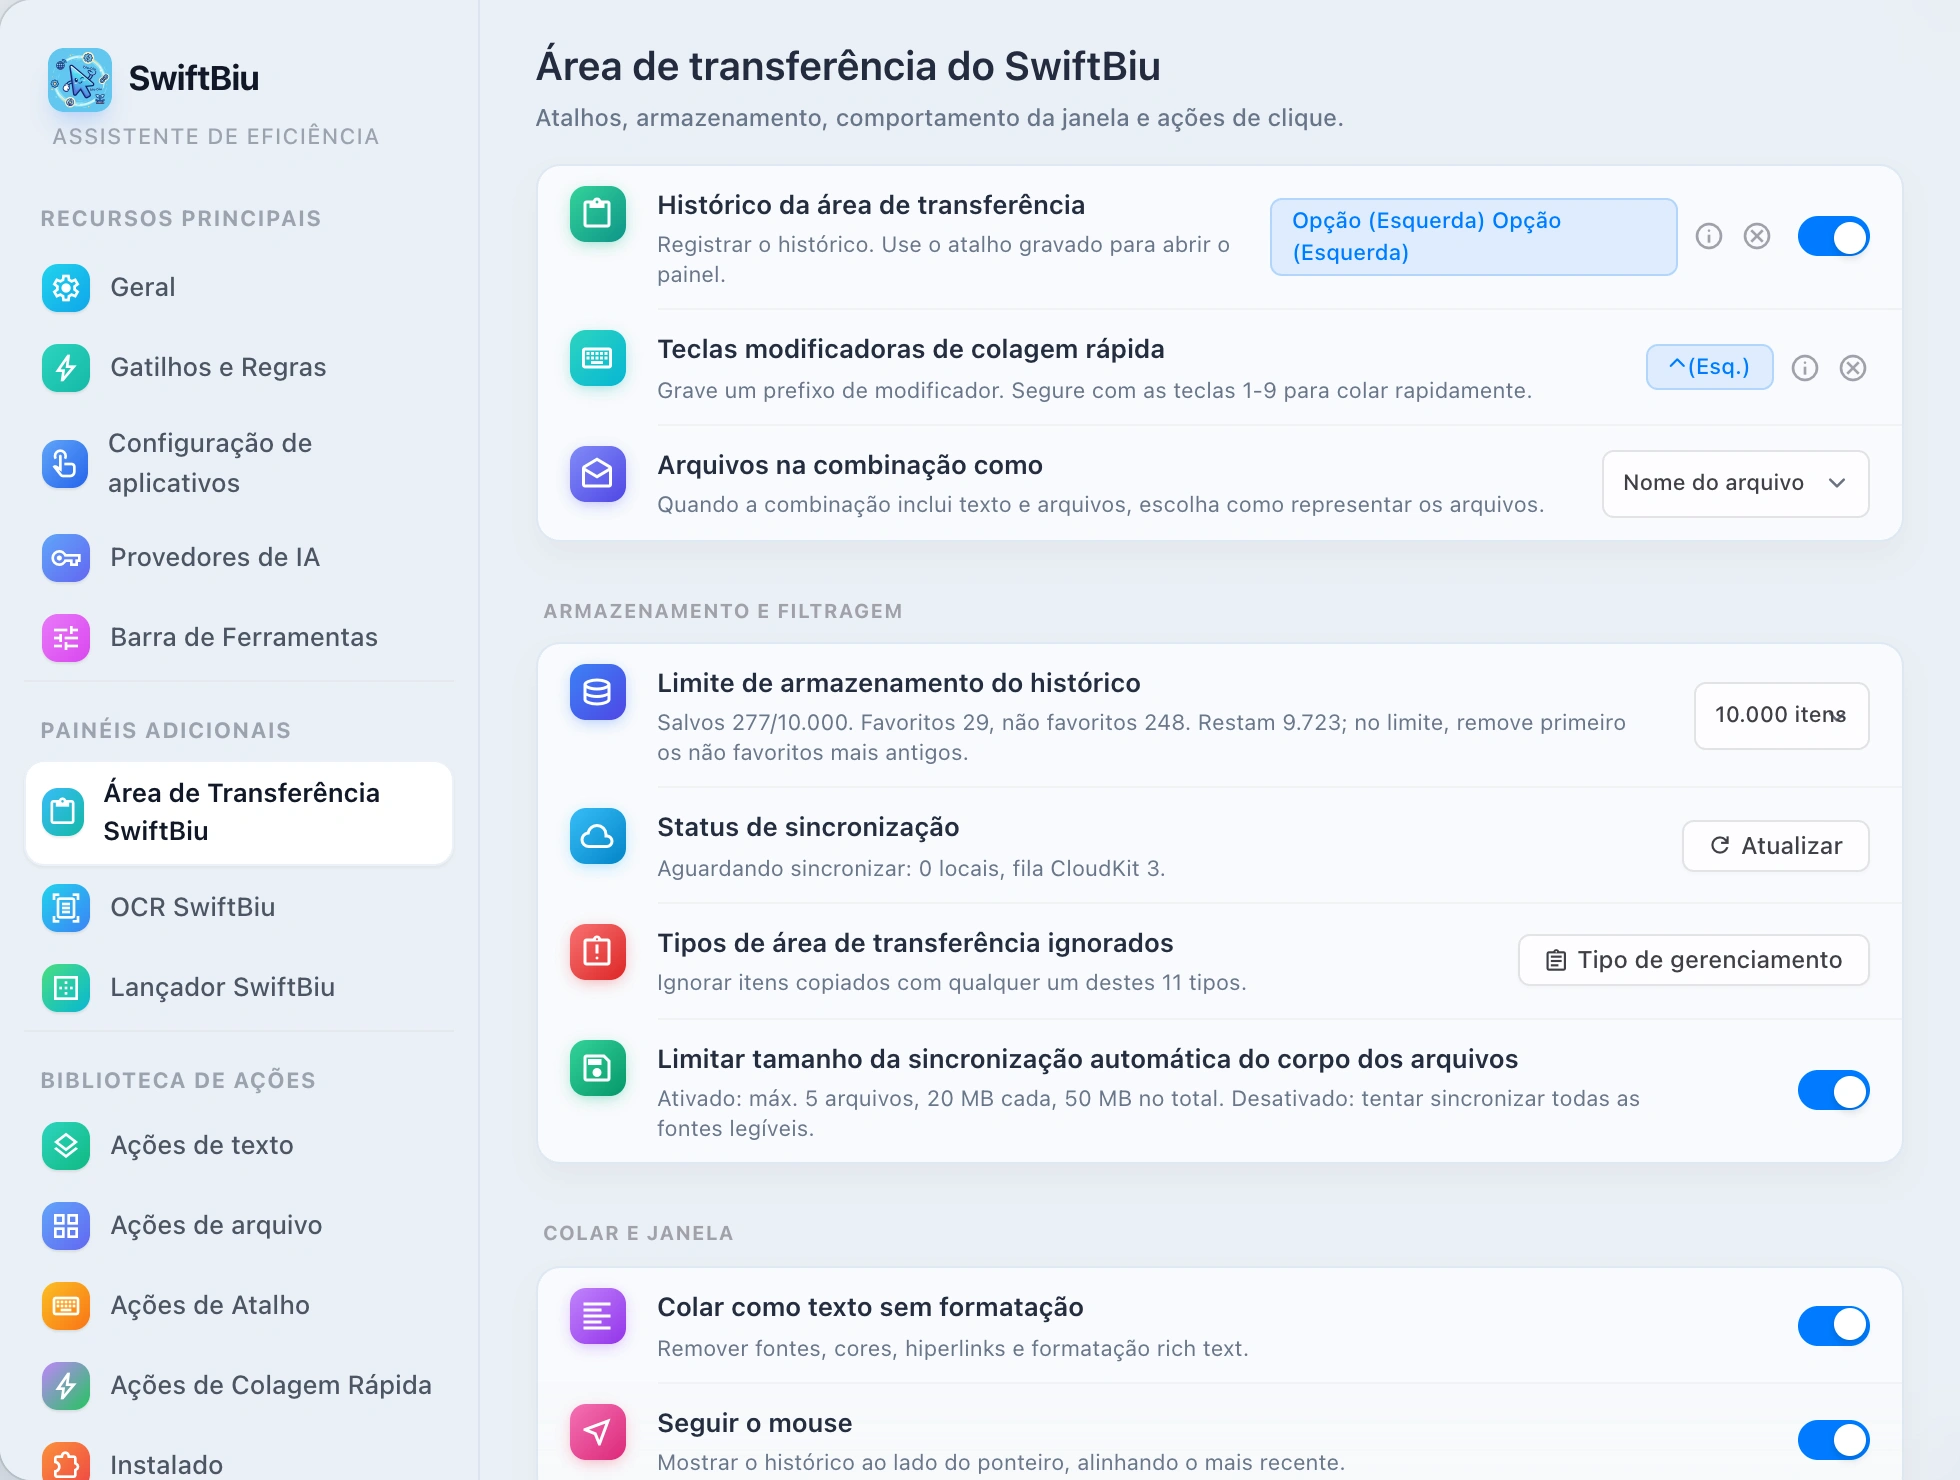Click the 'COLAR E JANELA' section header
This screenshot has height=1480, width=1960.
point(638,1234)
